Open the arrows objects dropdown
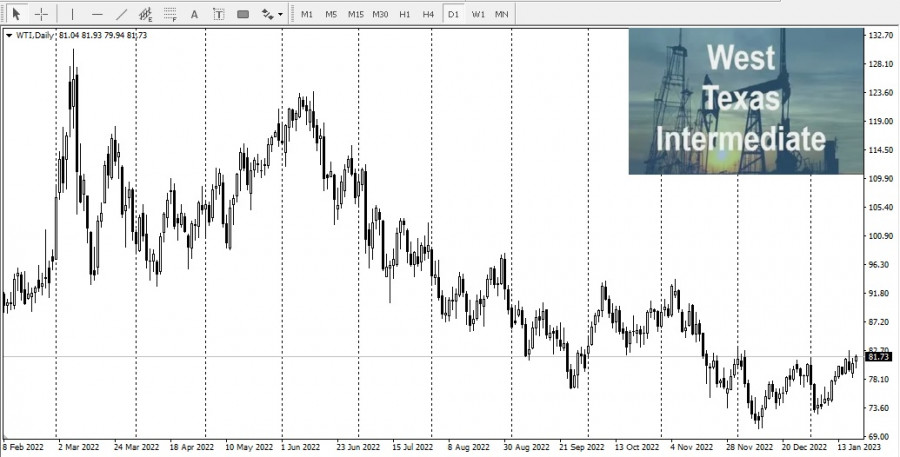 click(x=270, y=14)
